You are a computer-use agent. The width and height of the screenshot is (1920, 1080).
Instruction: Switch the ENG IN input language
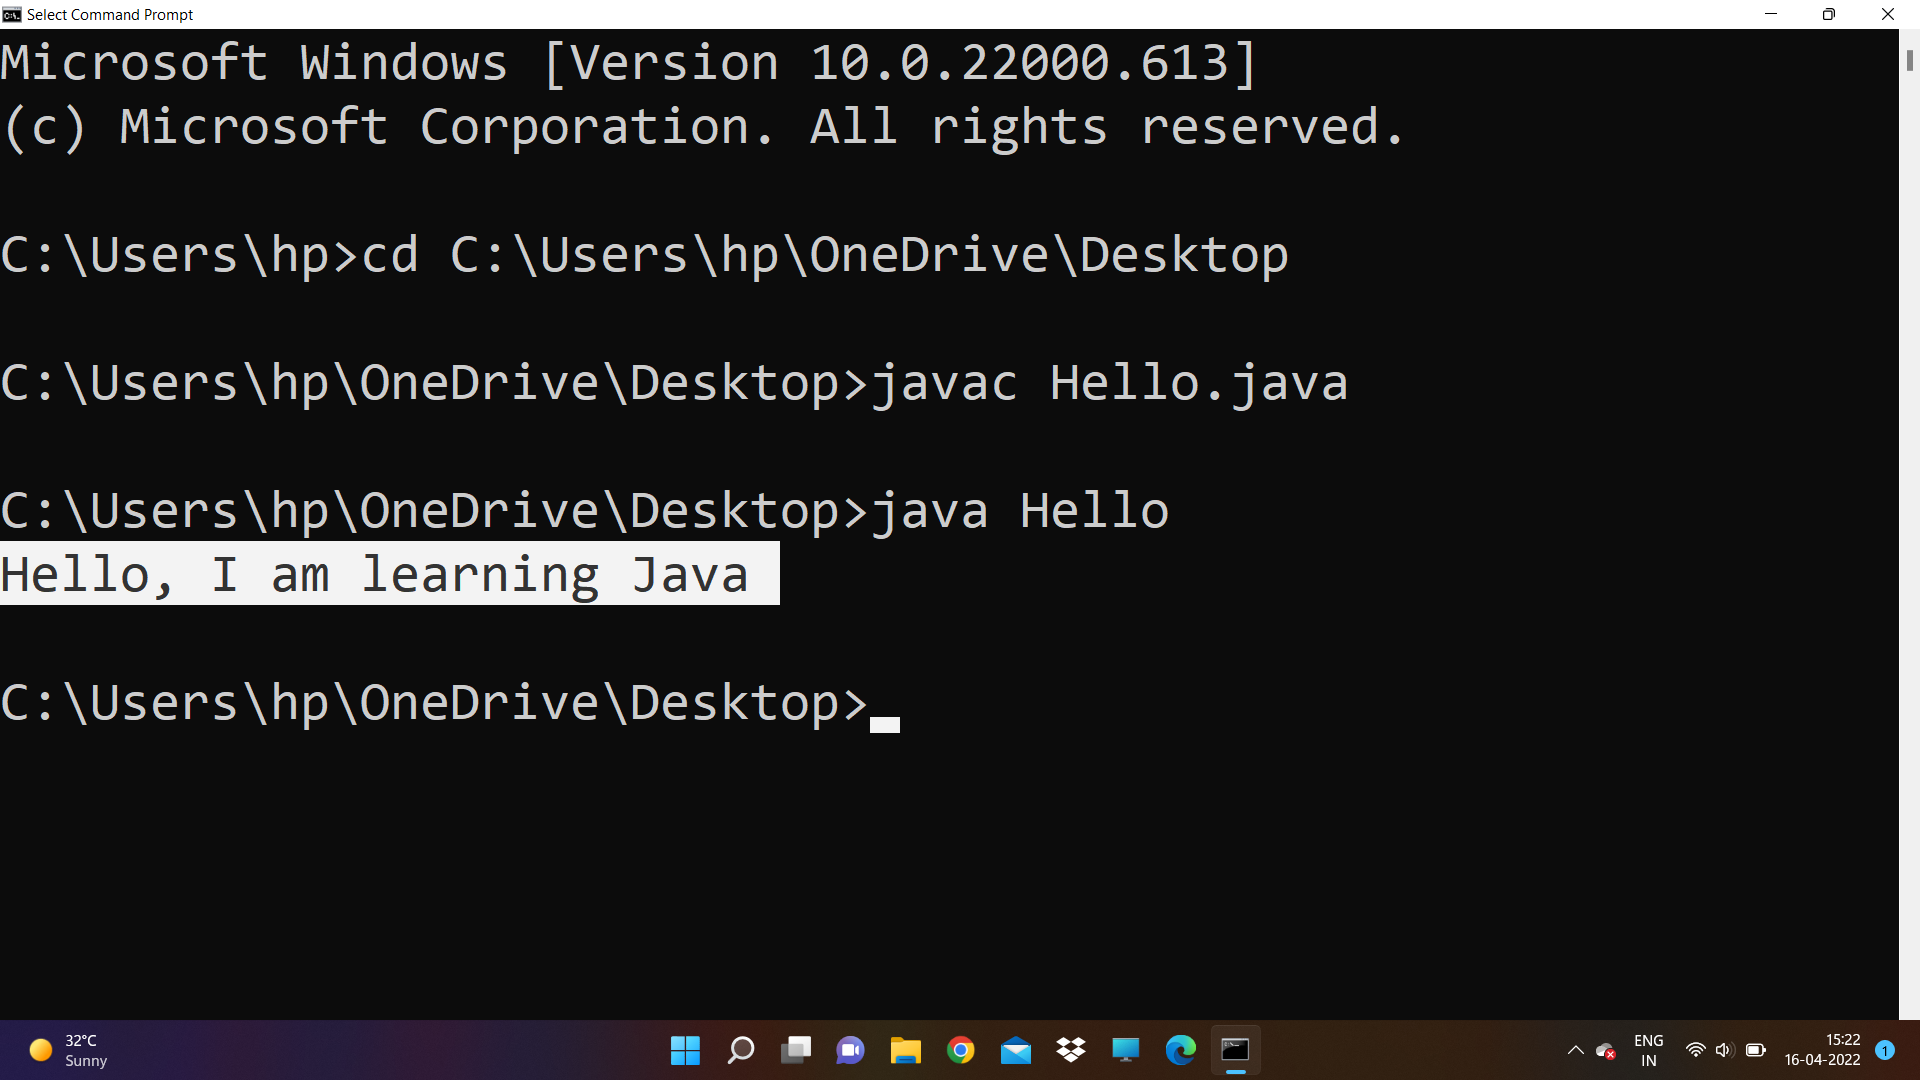pos(1648,1050)
